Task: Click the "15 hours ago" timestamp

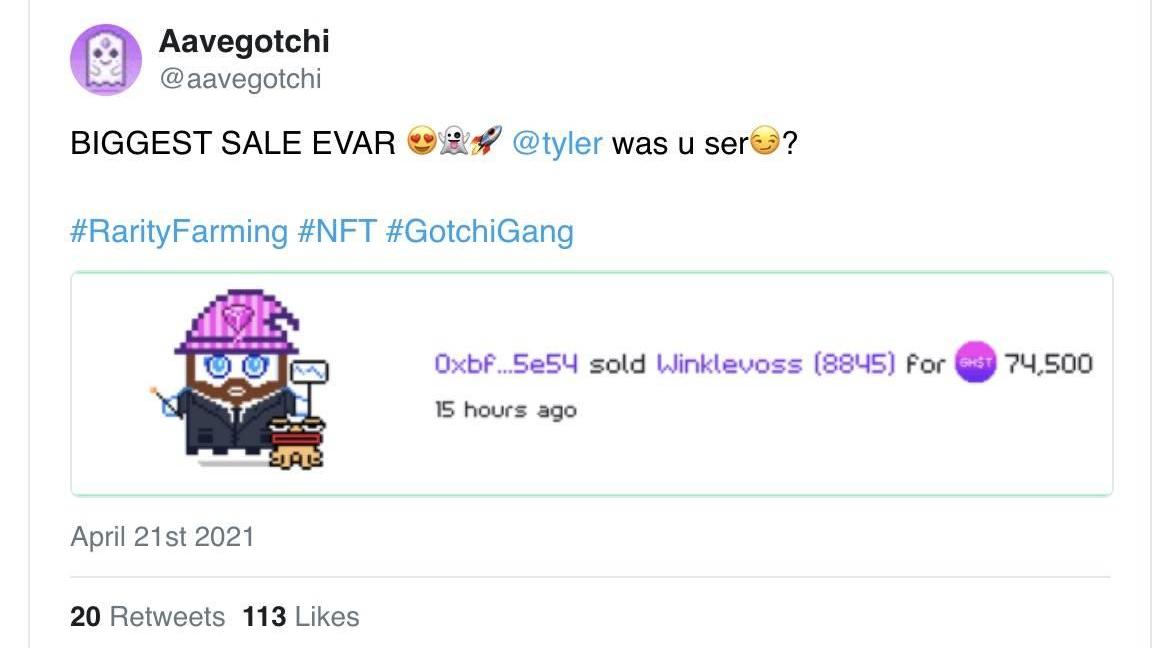Action: point(505,410)
